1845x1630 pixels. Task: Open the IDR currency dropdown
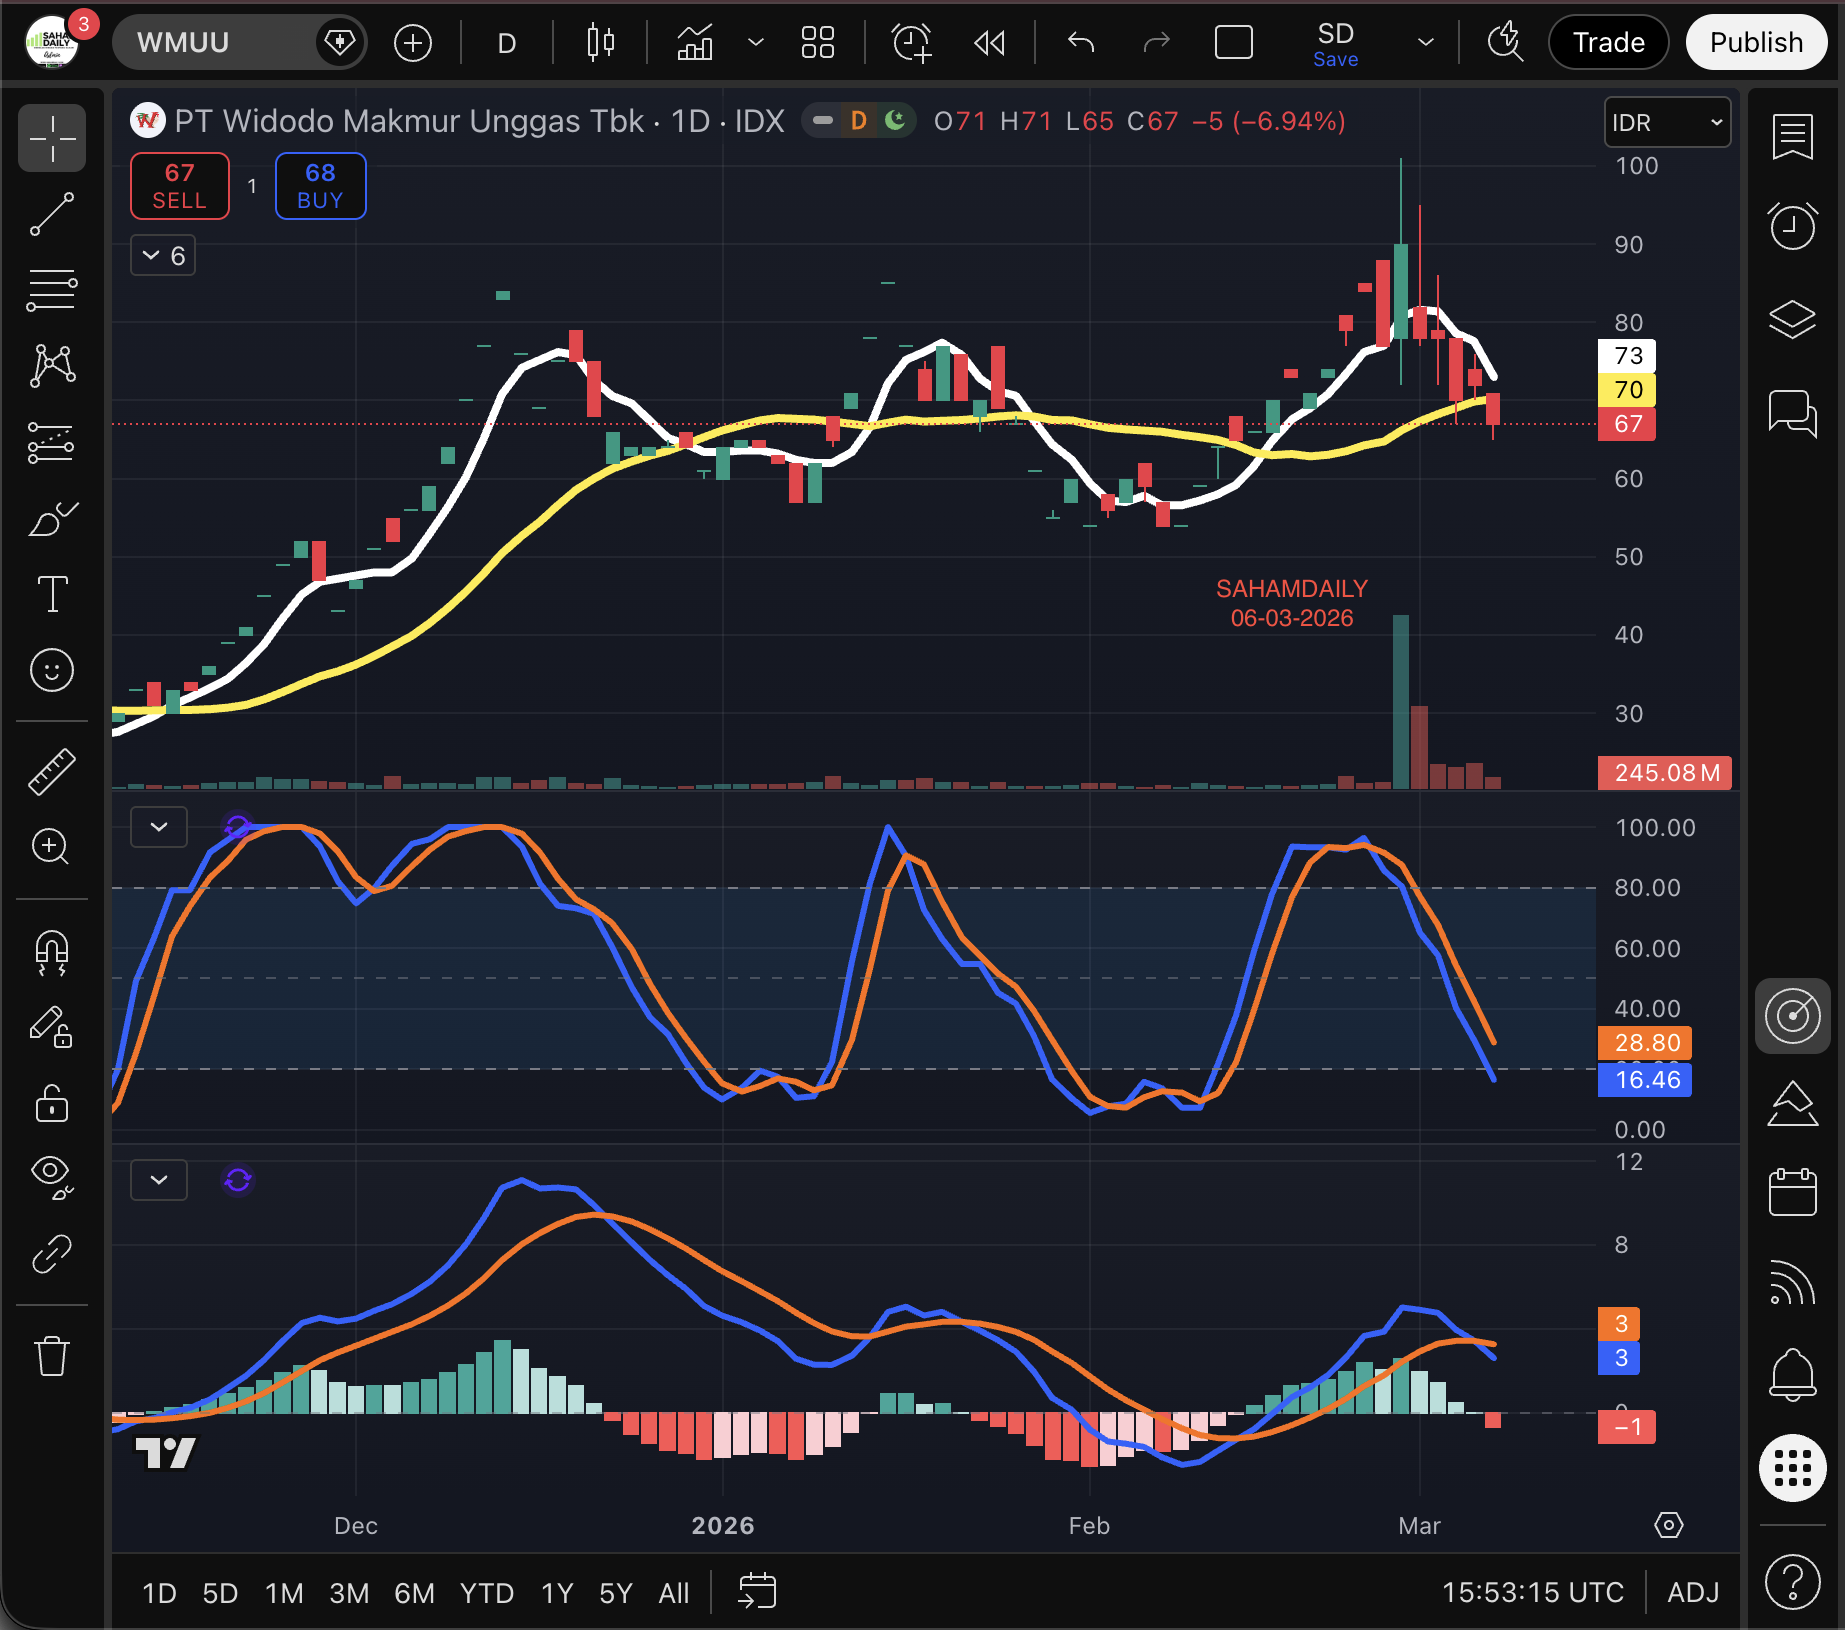(x=1666, y=123)
